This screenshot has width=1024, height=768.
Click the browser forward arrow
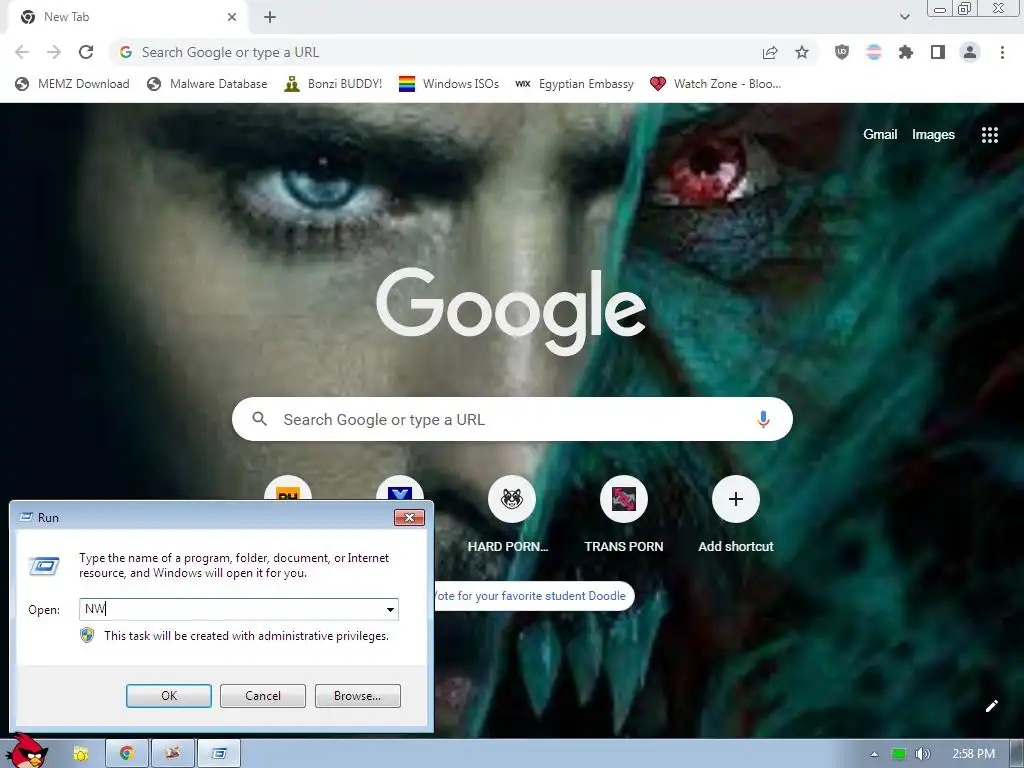[x=54, y=52]
